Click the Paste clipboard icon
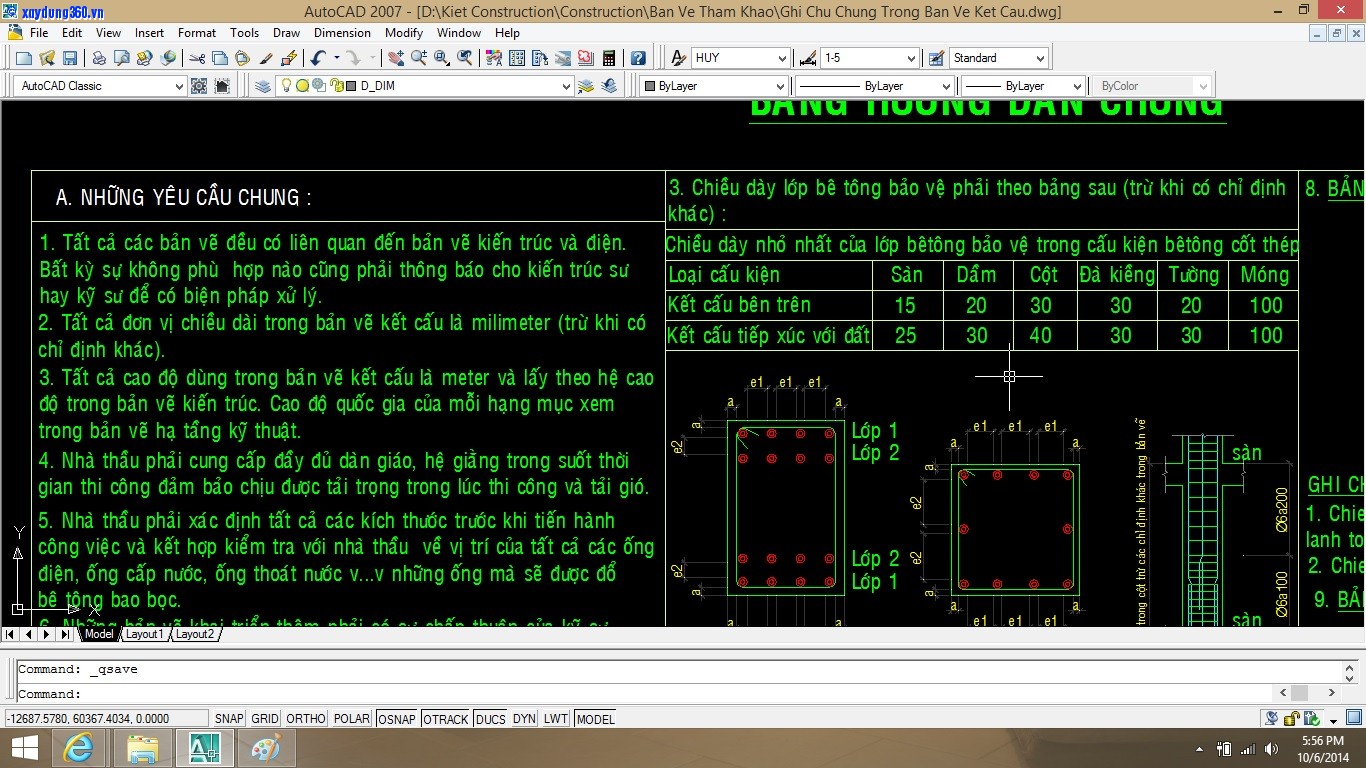 pyautogui.click(x=242, y=58)
